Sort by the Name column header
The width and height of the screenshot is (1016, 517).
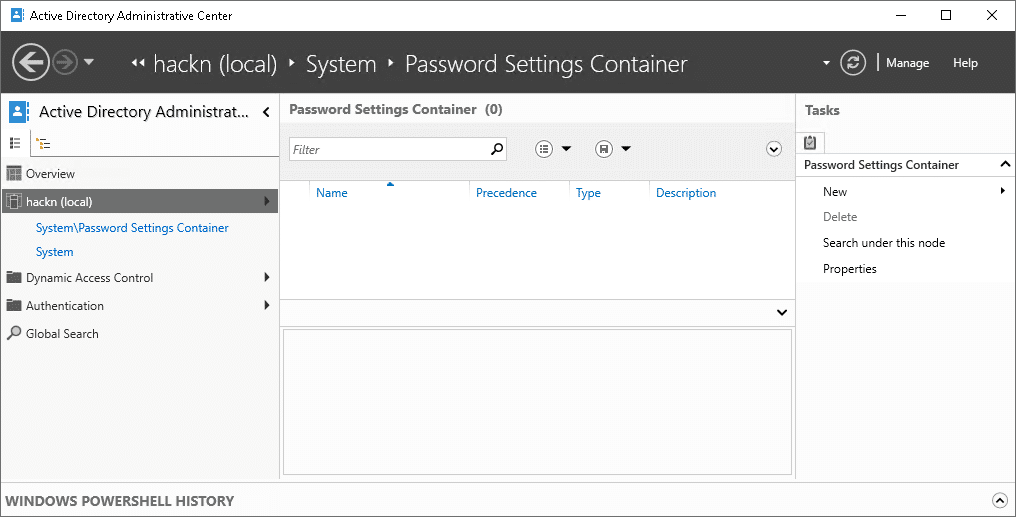pyautogui.click(x=332, y=192)
